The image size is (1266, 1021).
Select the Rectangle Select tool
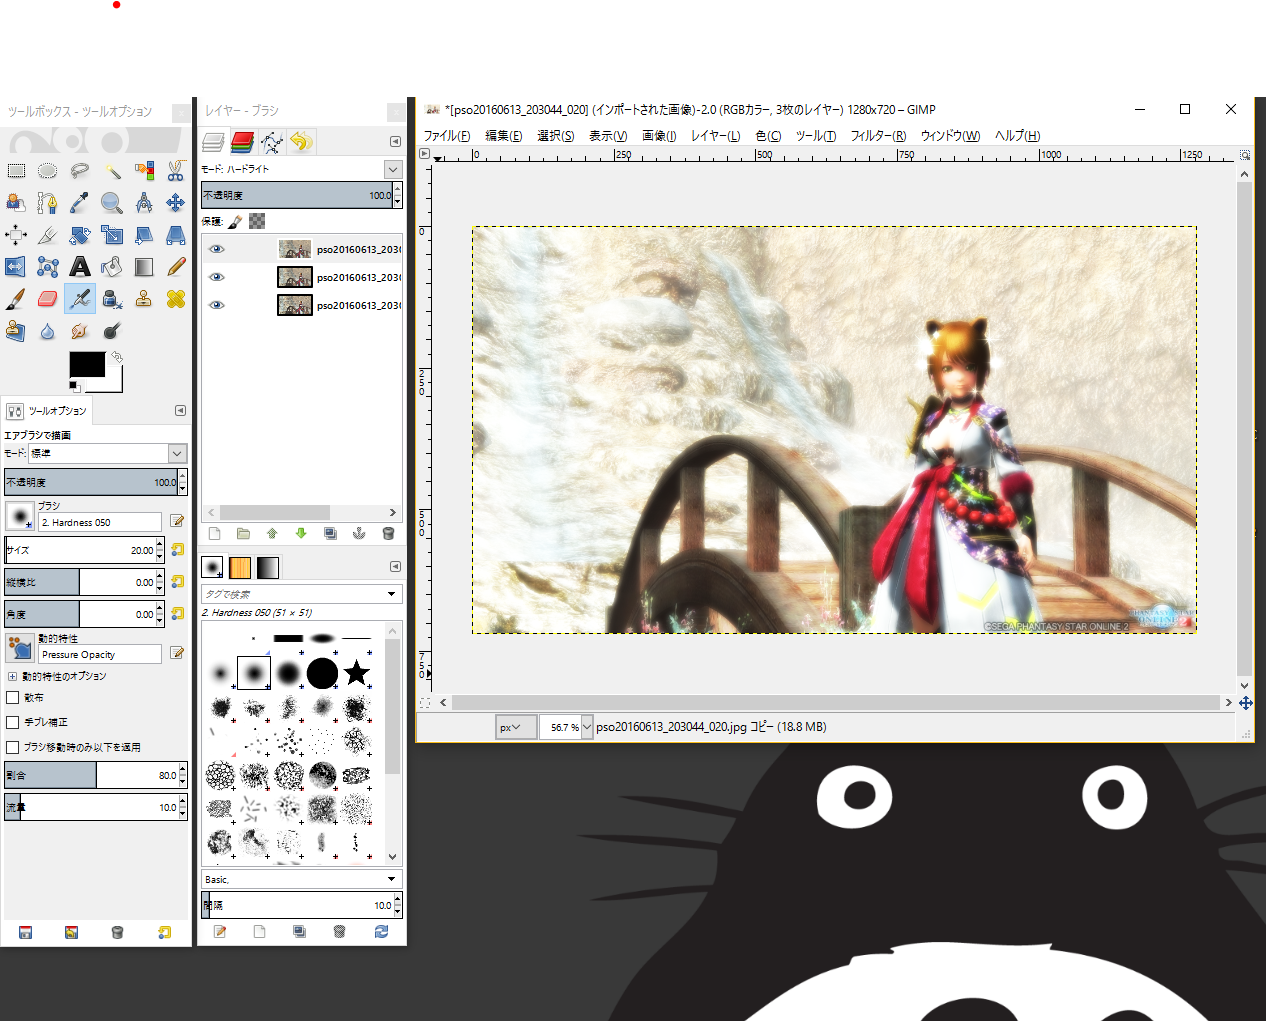(16, 171)
